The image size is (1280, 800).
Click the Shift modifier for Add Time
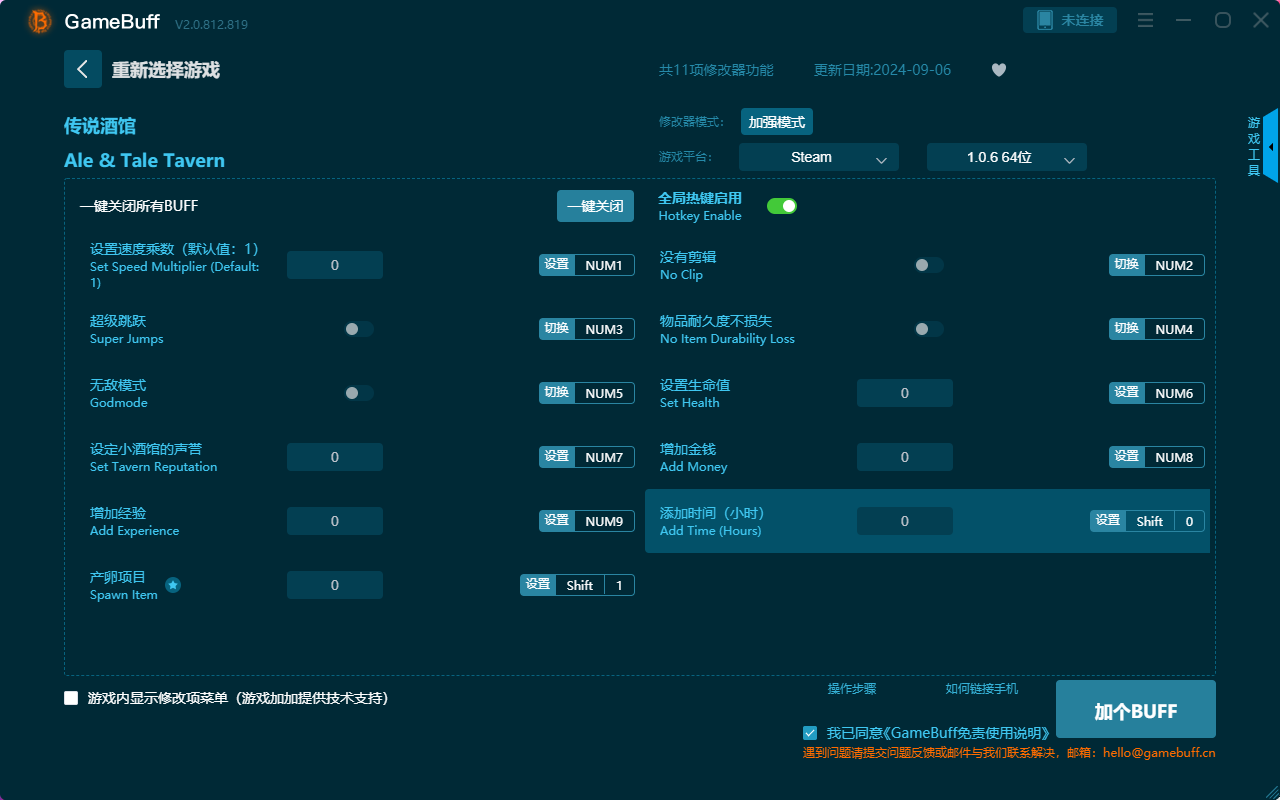click(x=1150, y=521)
